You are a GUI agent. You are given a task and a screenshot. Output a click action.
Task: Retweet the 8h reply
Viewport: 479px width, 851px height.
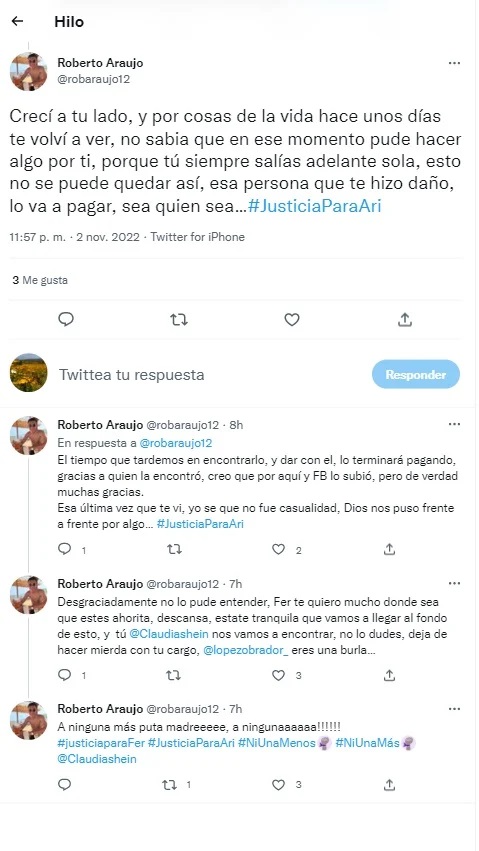click(x=174, y=550)
